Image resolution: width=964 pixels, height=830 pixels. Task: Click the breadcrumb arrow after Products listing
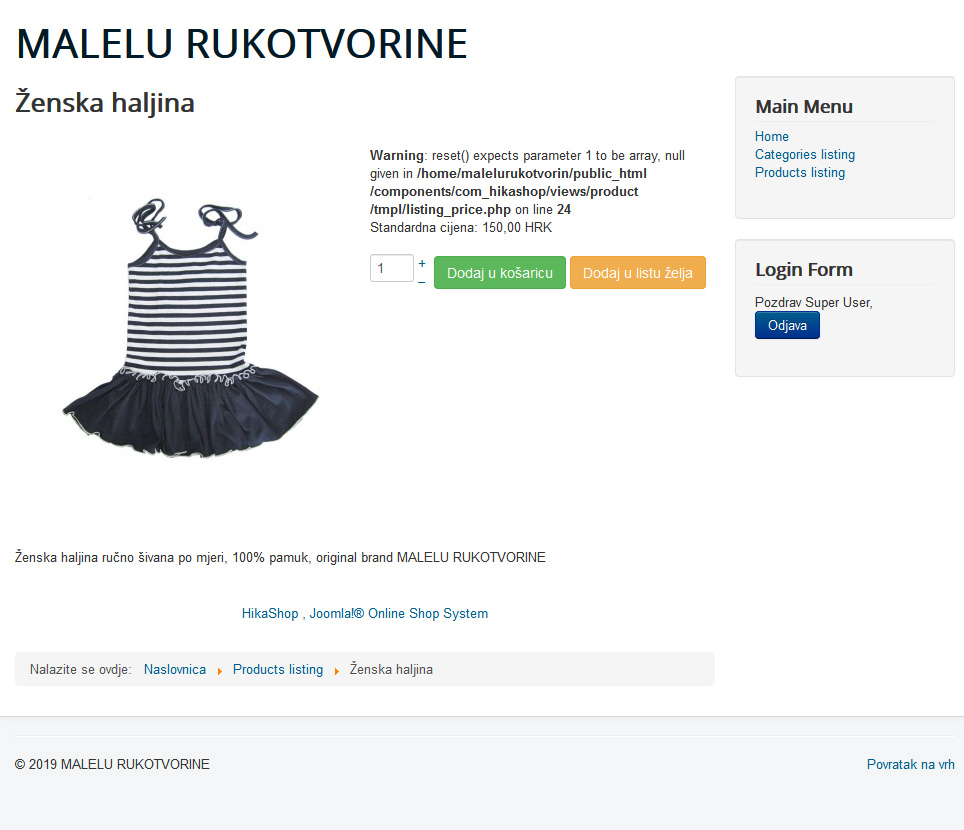click(x=336, y=671)
